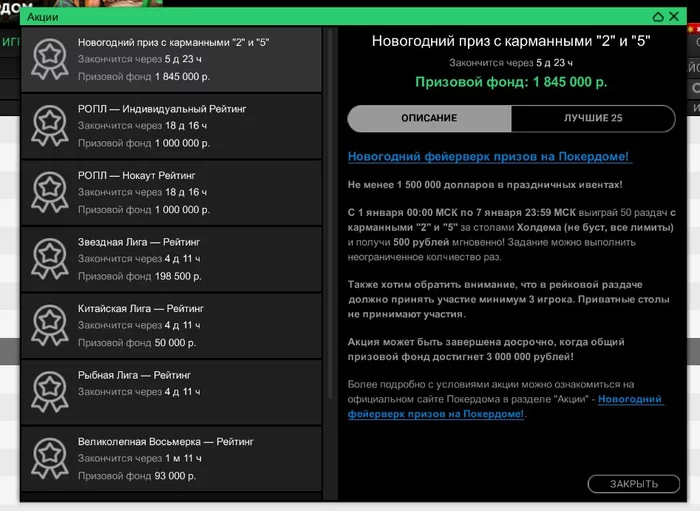Screen dimensions: 700x511
Task: Open the ЛУЧШИЕ 25 tab
Action: pos(593,118)
